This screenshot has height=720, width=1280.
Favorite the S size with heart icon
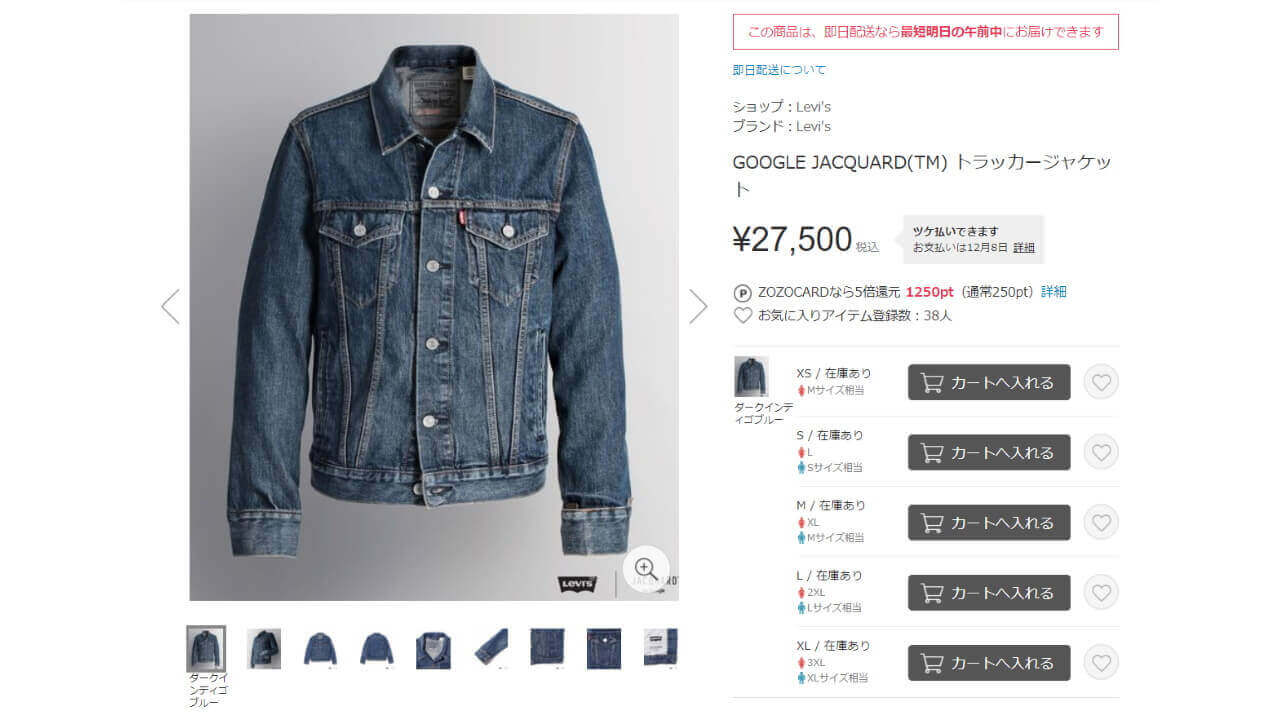point(1101,452)
